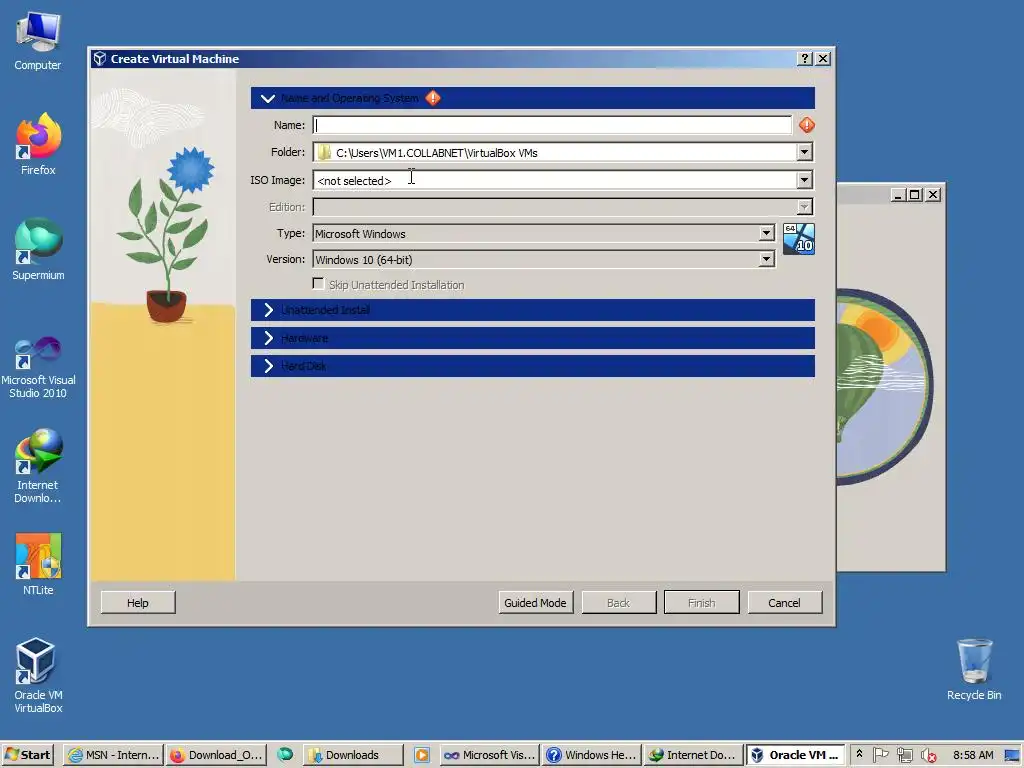1024x768 pixels.
Task: Expand the Hardware section
Action: (x=268, y=338)
